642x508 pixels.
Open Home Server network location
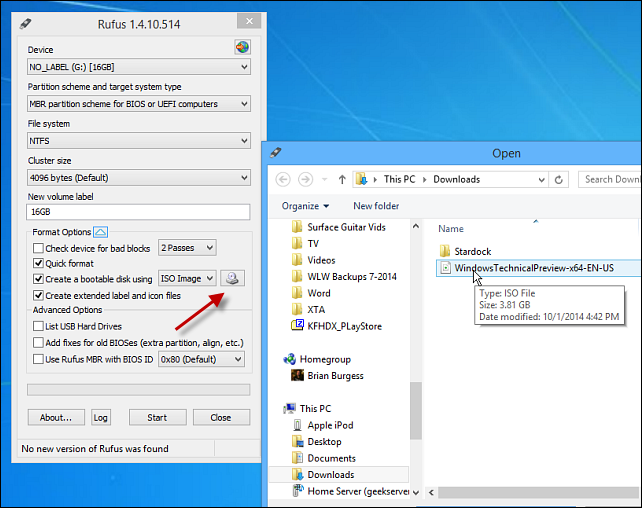click(x=357, y=491)
